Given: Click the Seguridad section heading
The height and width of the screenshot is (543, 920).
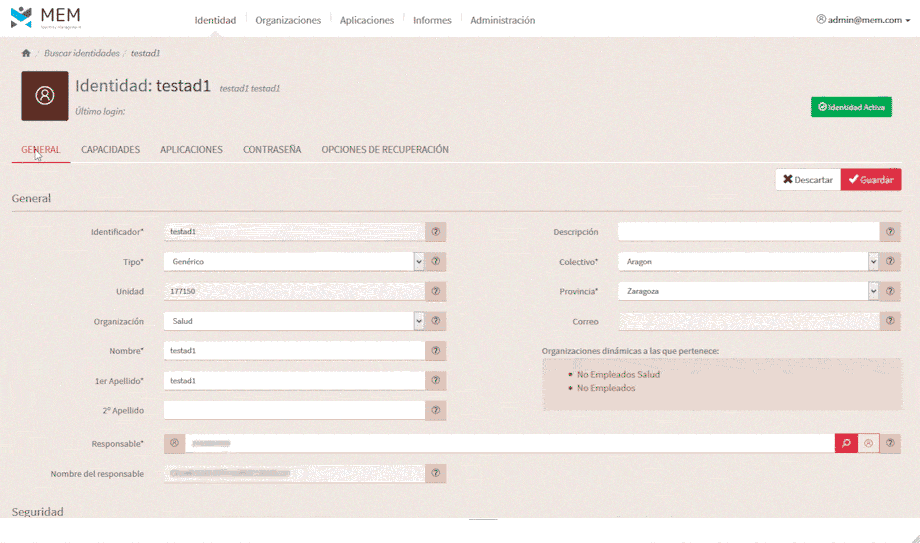Looking at the screenshot, I should tap(38, 512).
